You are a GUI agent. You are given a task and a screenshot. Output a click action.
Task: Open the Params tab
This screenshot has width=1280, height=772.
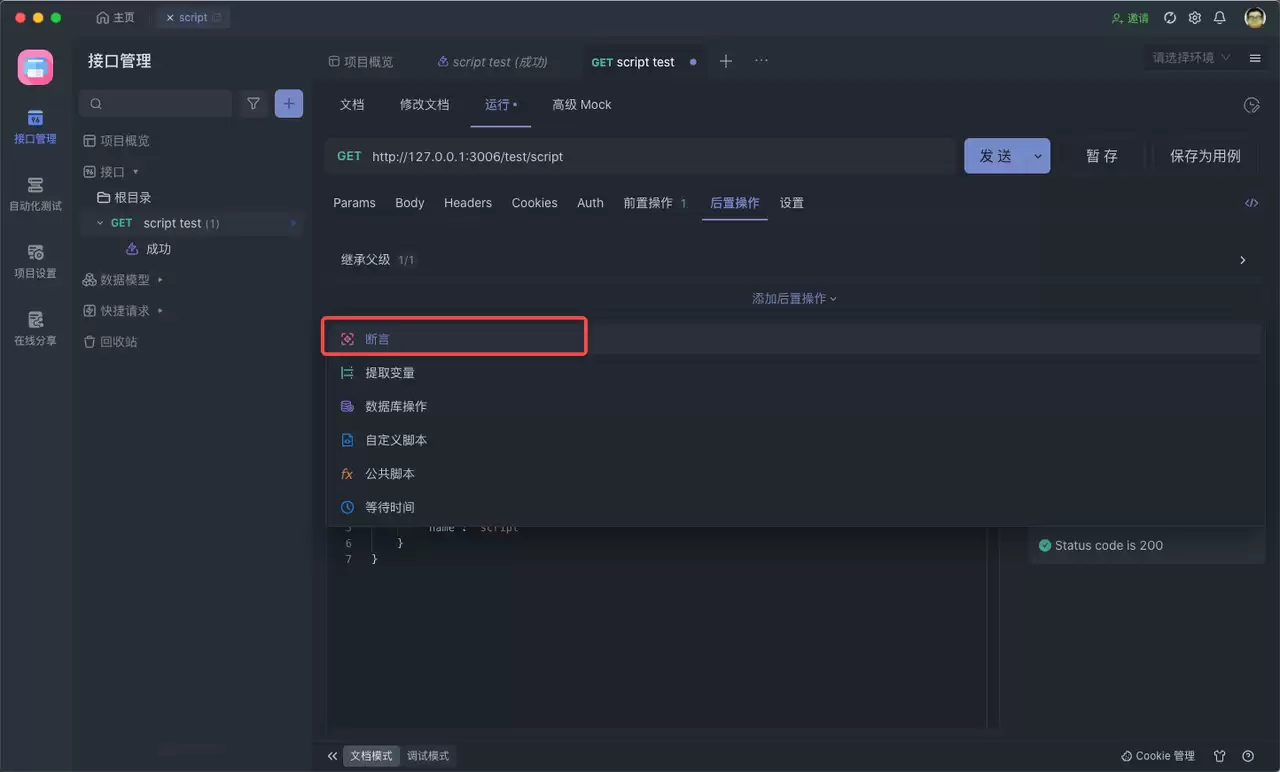coord(354,203)
